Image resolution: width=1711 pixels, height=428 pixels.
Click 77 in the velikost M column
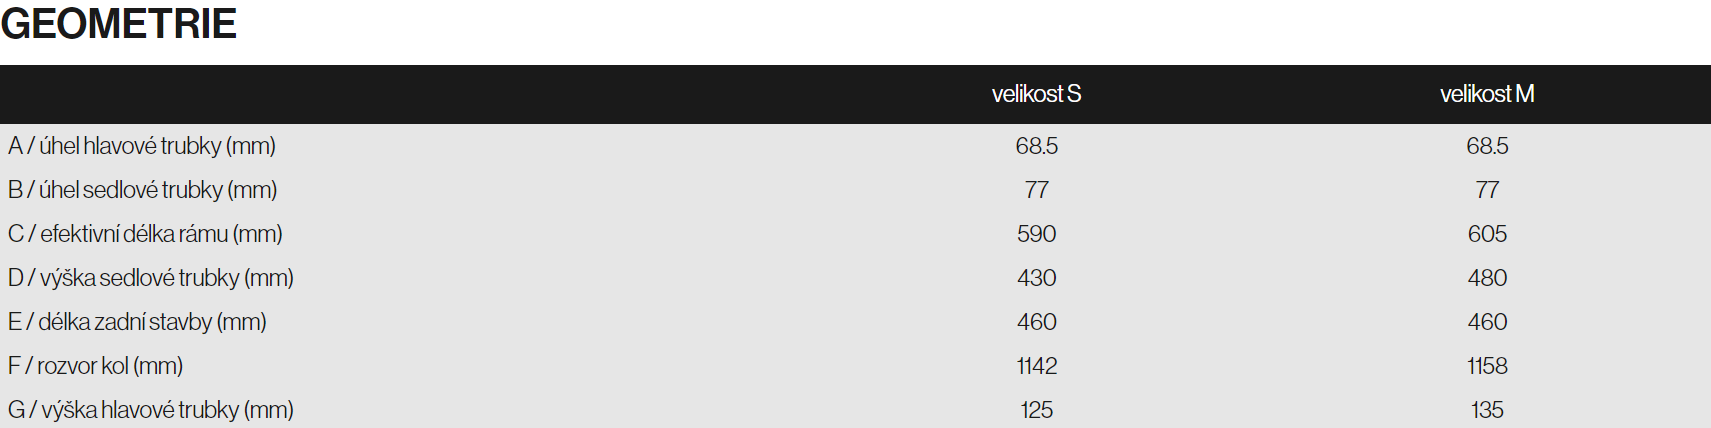point(1487,190)
